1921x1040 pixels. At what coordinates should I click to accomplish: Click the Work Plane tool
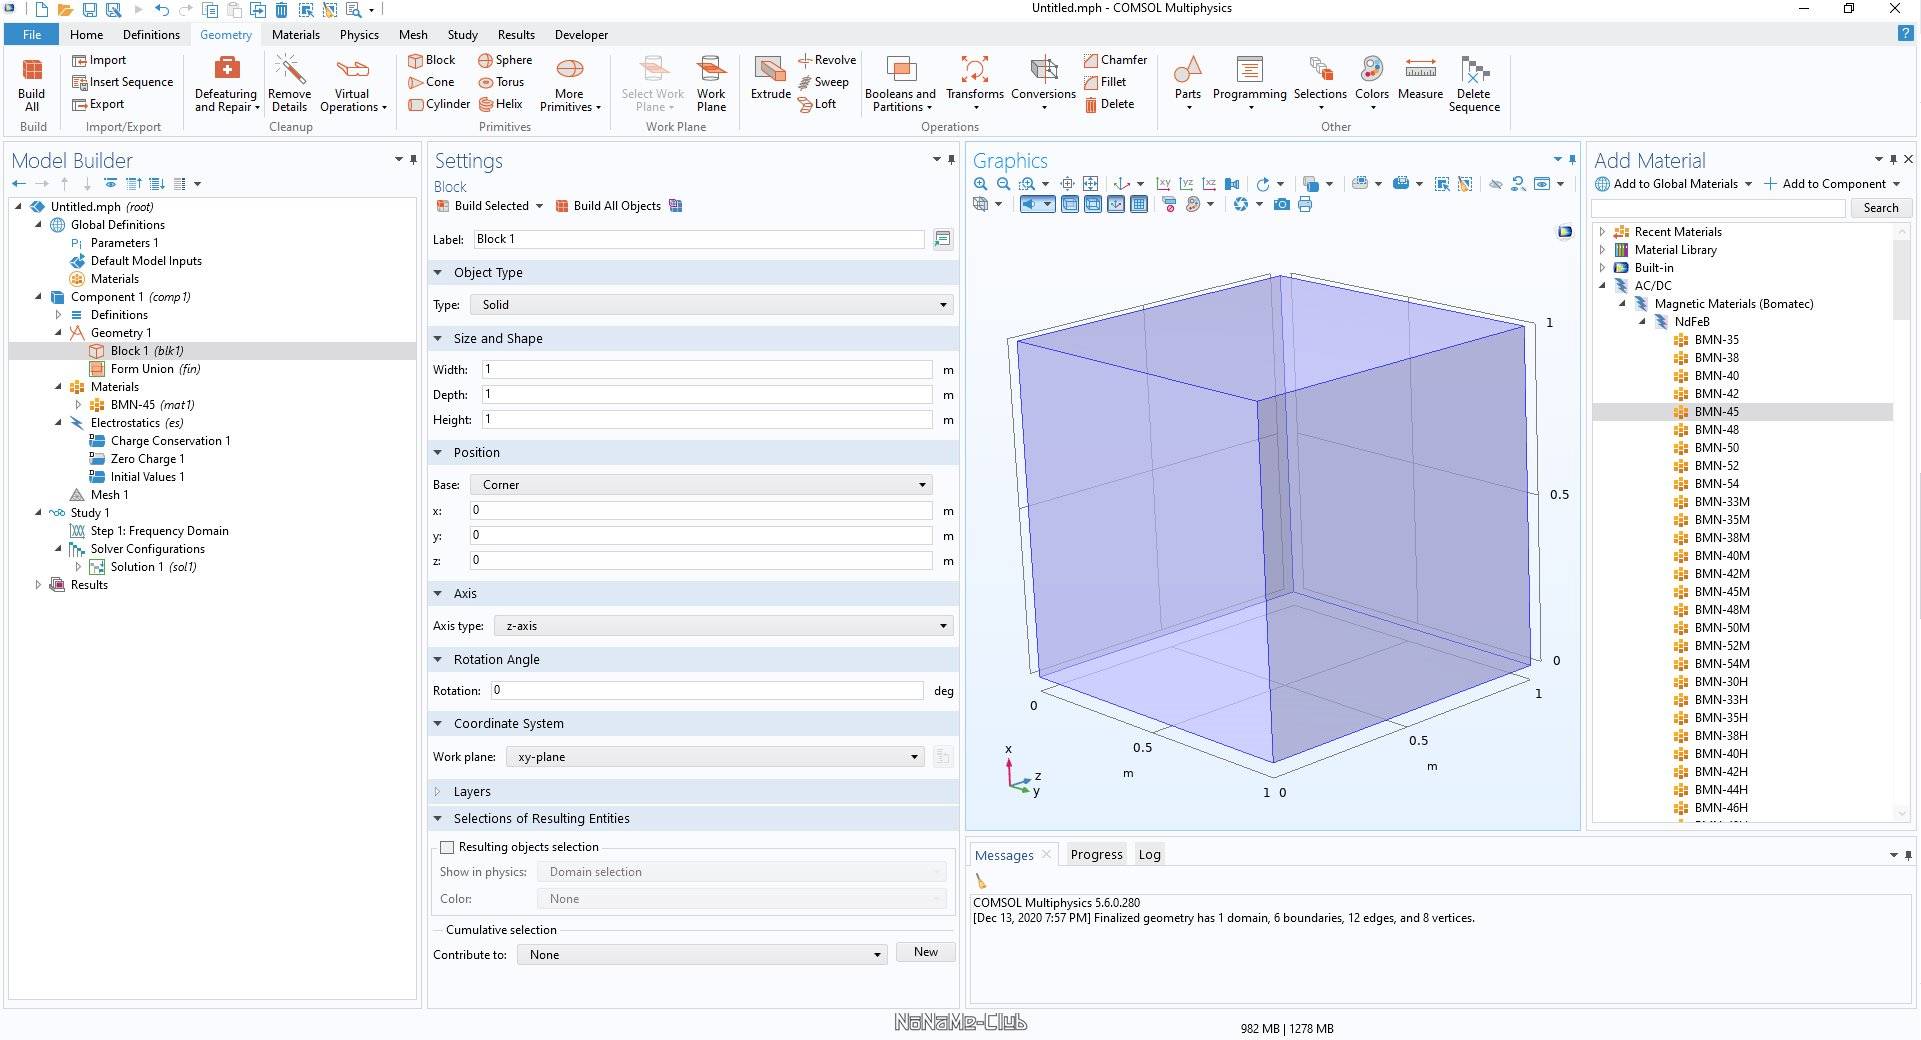click(x=711, y=83)
